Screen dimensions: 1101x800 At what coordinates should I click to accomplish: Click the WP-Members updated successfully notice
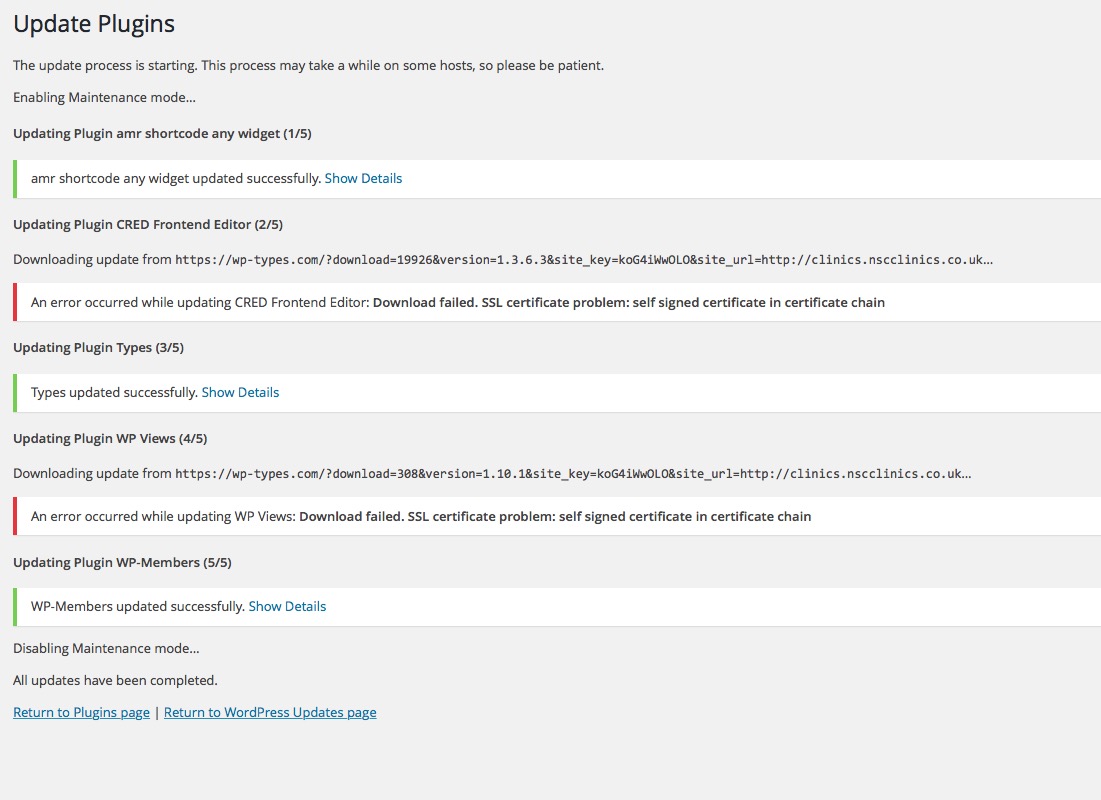click(138, 606)
